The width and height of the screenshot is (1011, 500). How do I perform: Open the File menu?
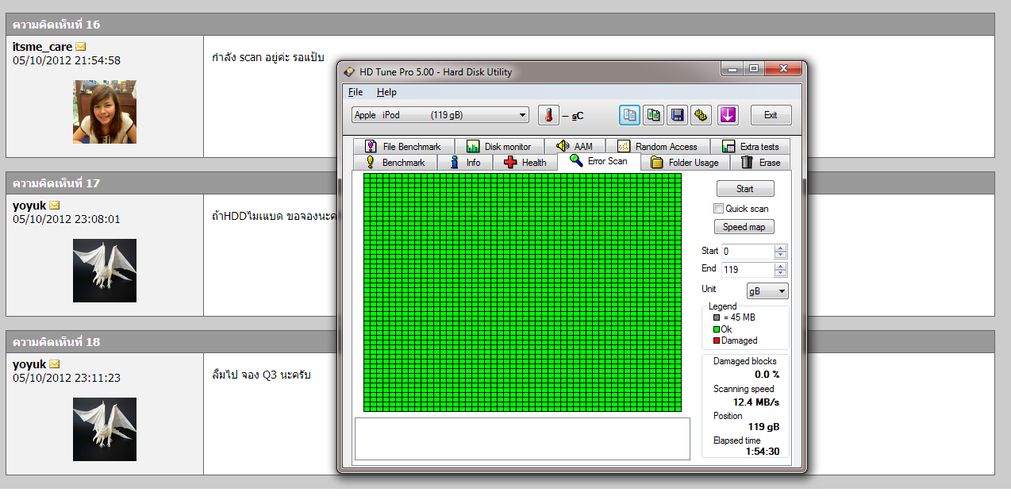click(355, 92)
